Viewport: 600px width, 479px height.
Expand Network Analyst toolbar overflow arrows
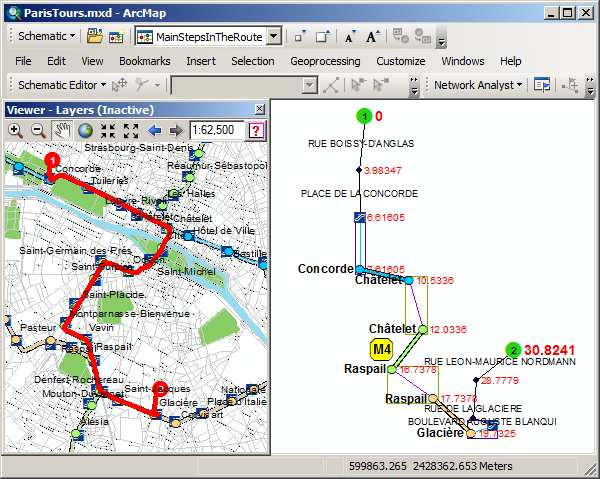click(x=590, y=86)
